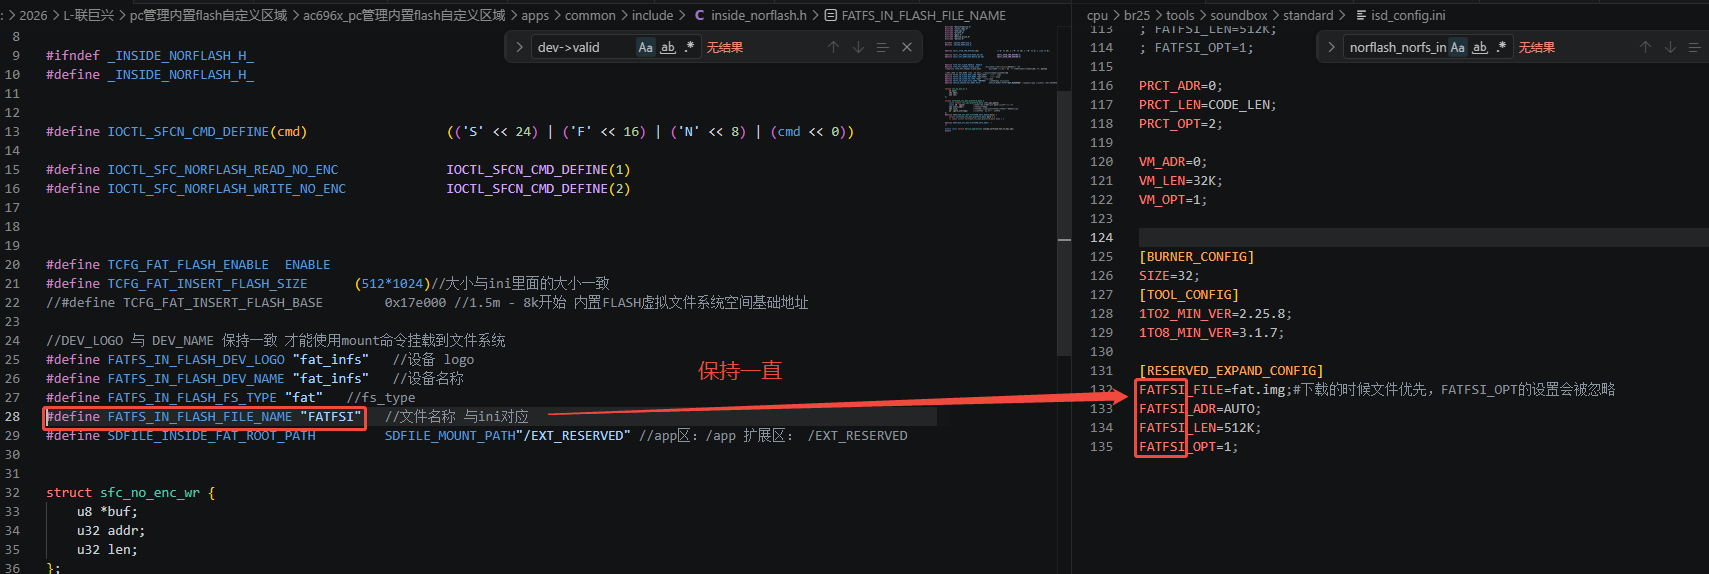Click inside_norflash.h in the breadcrumb
Screen dimensions: 1709x574
(758, 15)
